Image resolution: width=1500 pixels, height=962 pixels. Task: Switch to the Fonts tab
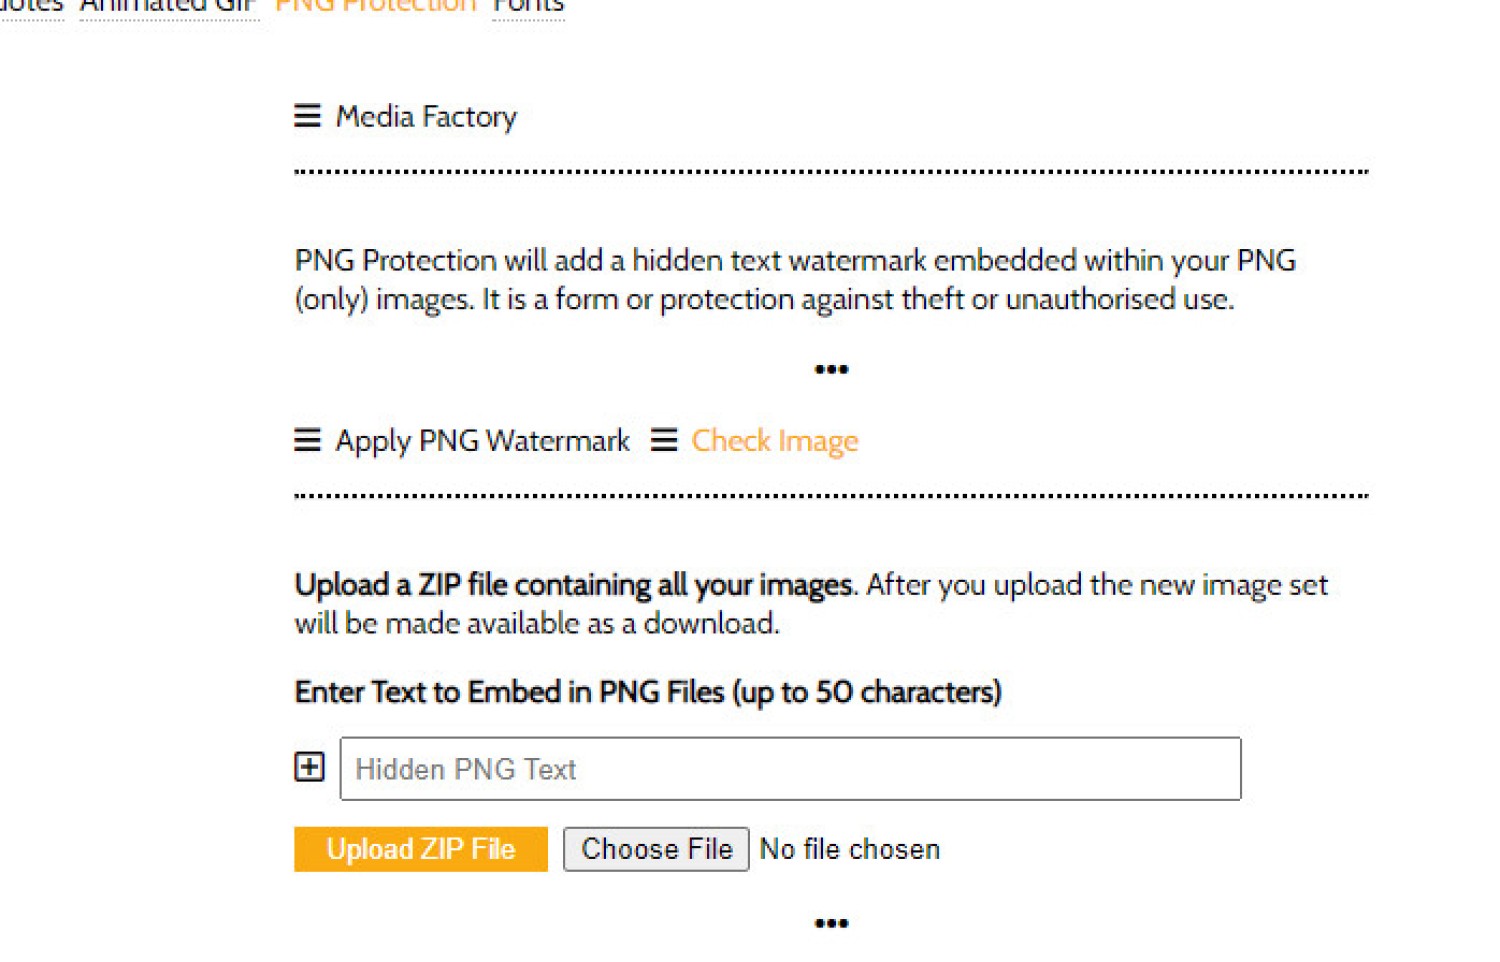(528, 6)
